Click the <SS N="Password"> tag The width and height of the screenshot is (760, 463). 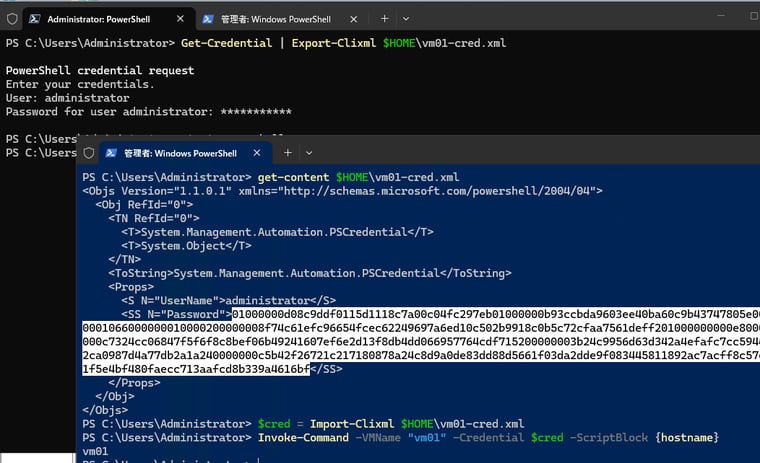pos(176,314)
